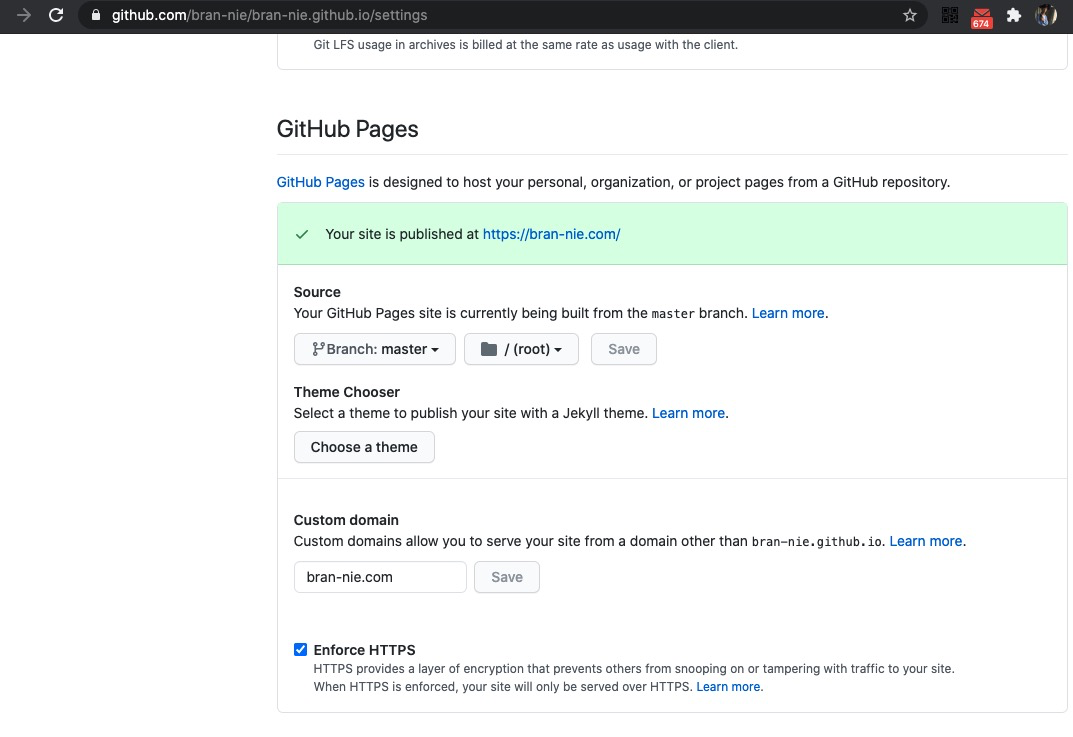This screenshot has width=1073, height=737.
Task: Bookmark this page with the star icon
Action: point(909,15)
